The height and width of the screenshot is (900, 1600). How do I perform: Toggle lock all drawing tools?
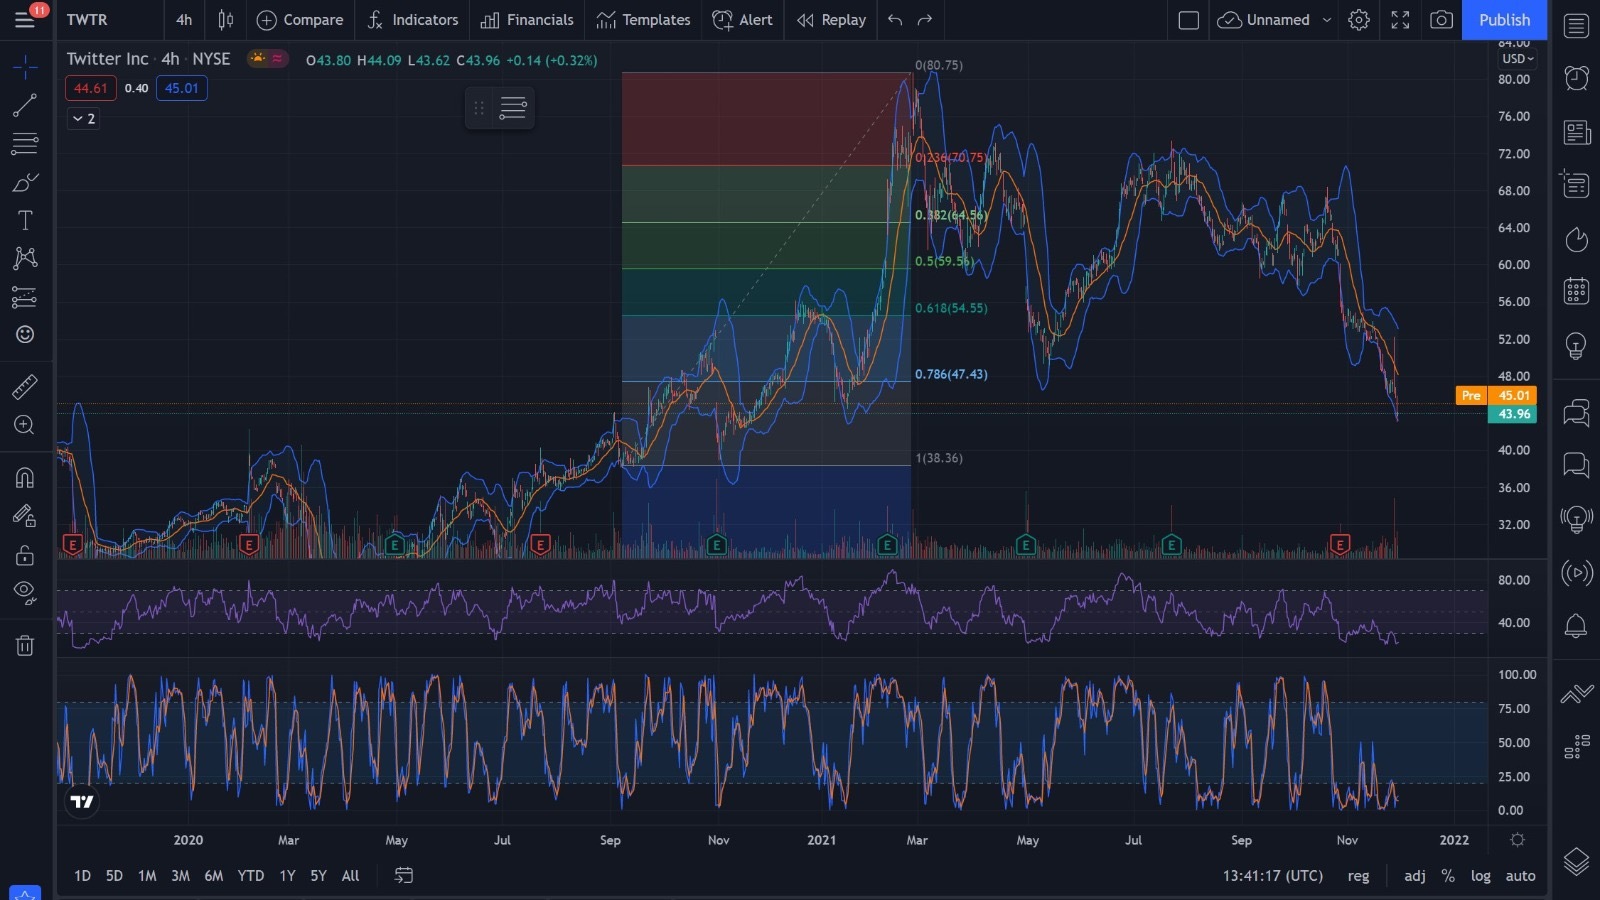[x=25, y=555]
